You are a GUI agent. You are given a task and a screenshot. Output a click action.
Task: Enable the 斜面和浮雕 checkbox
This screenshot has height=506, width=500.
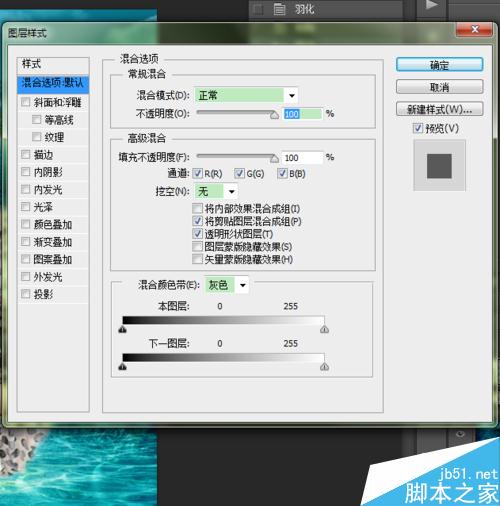[26, 102]
